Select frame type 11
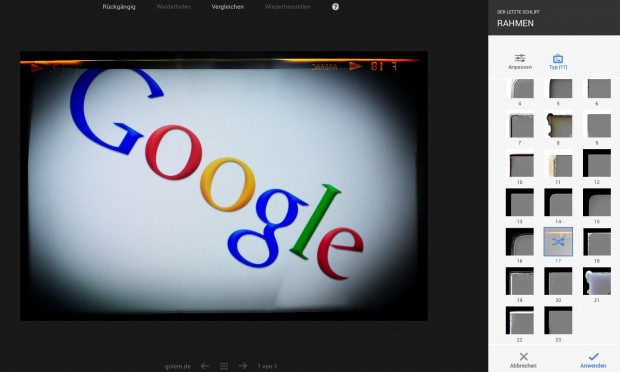Image resolution: width=620 pixels, height=372 pixels. [558, 163]
